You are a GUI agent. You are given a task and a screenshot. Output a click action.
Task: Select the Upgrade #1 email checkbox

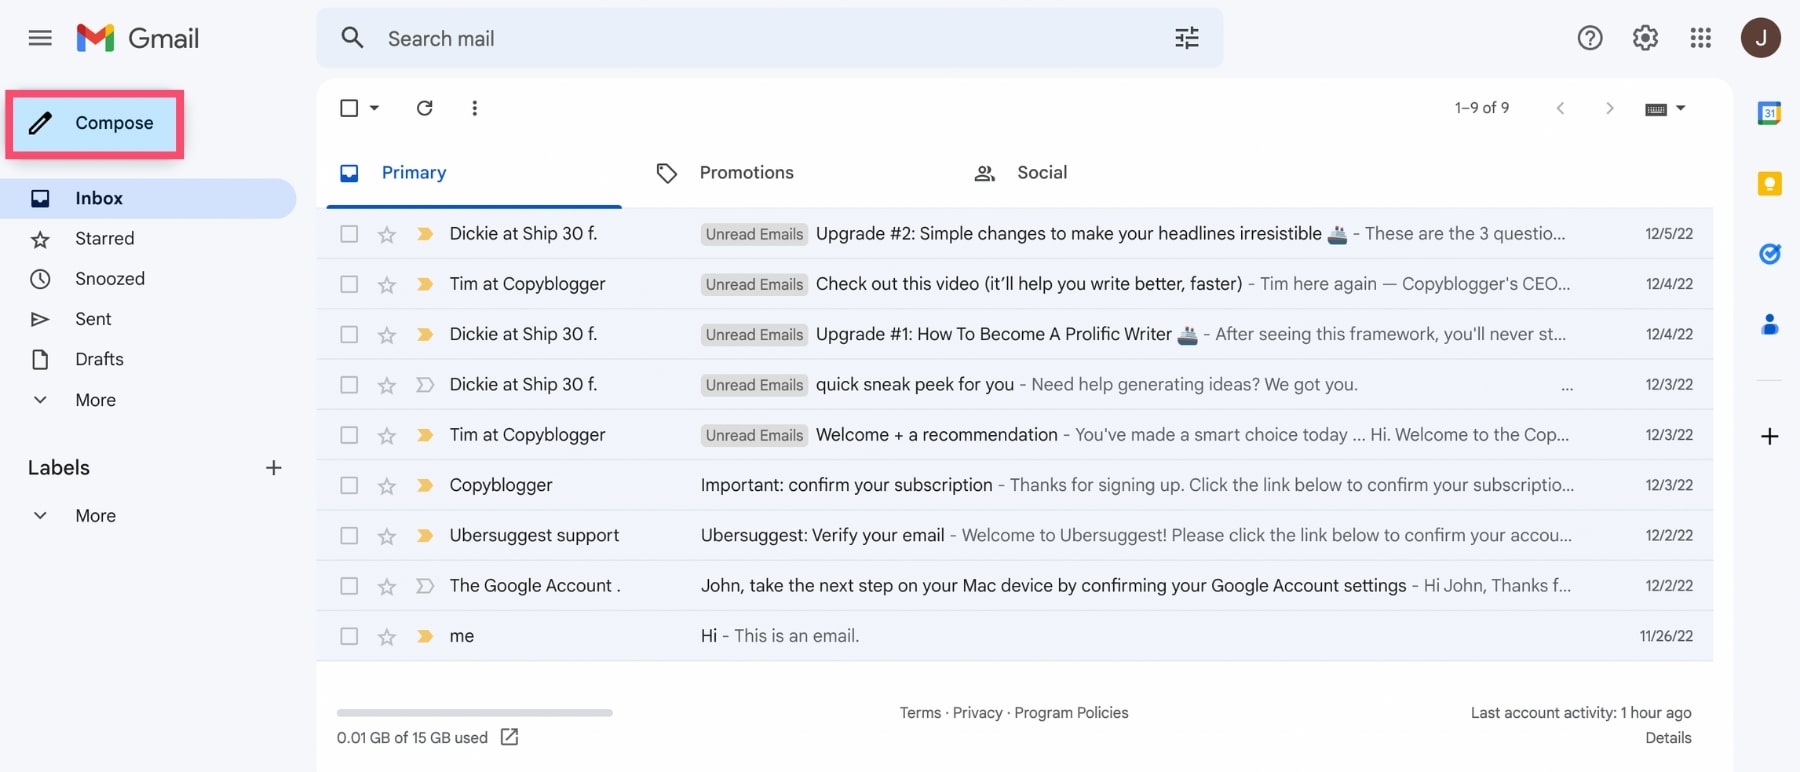(x=349, y=334)
